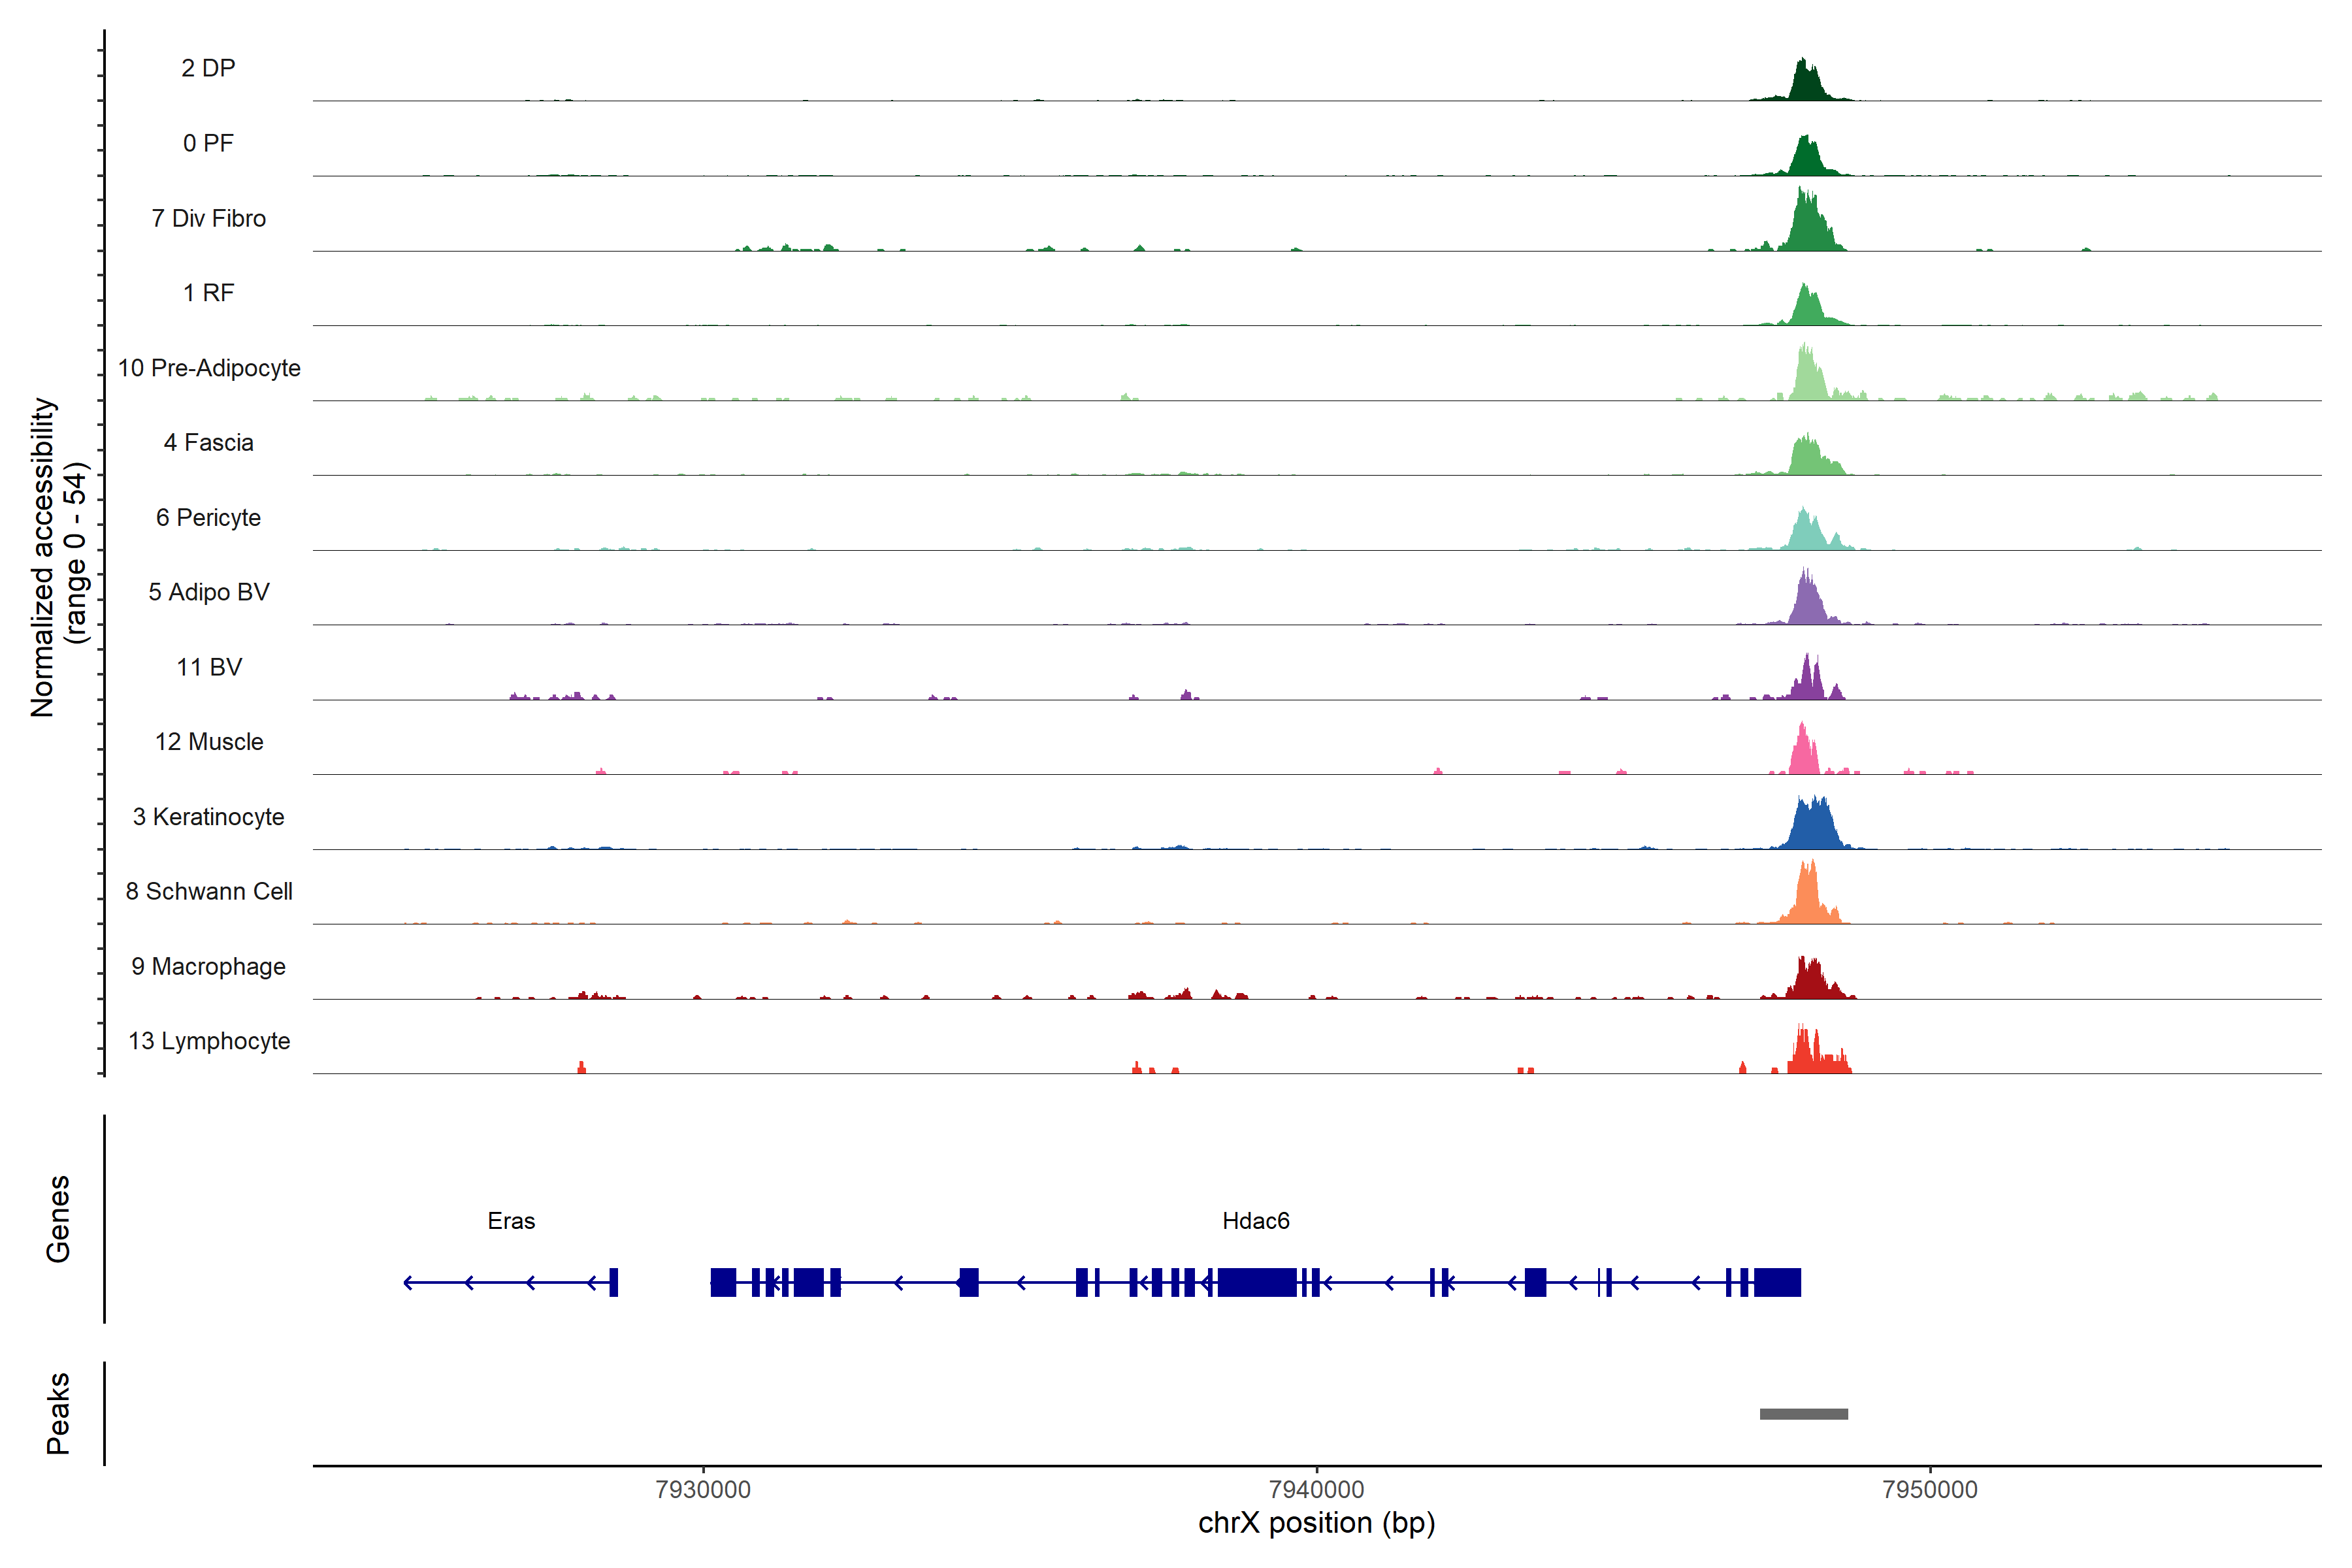Click the 7930000 axis tick label
Viewport: 2352px width, 1568px height.
click(x=703, y=1489)
